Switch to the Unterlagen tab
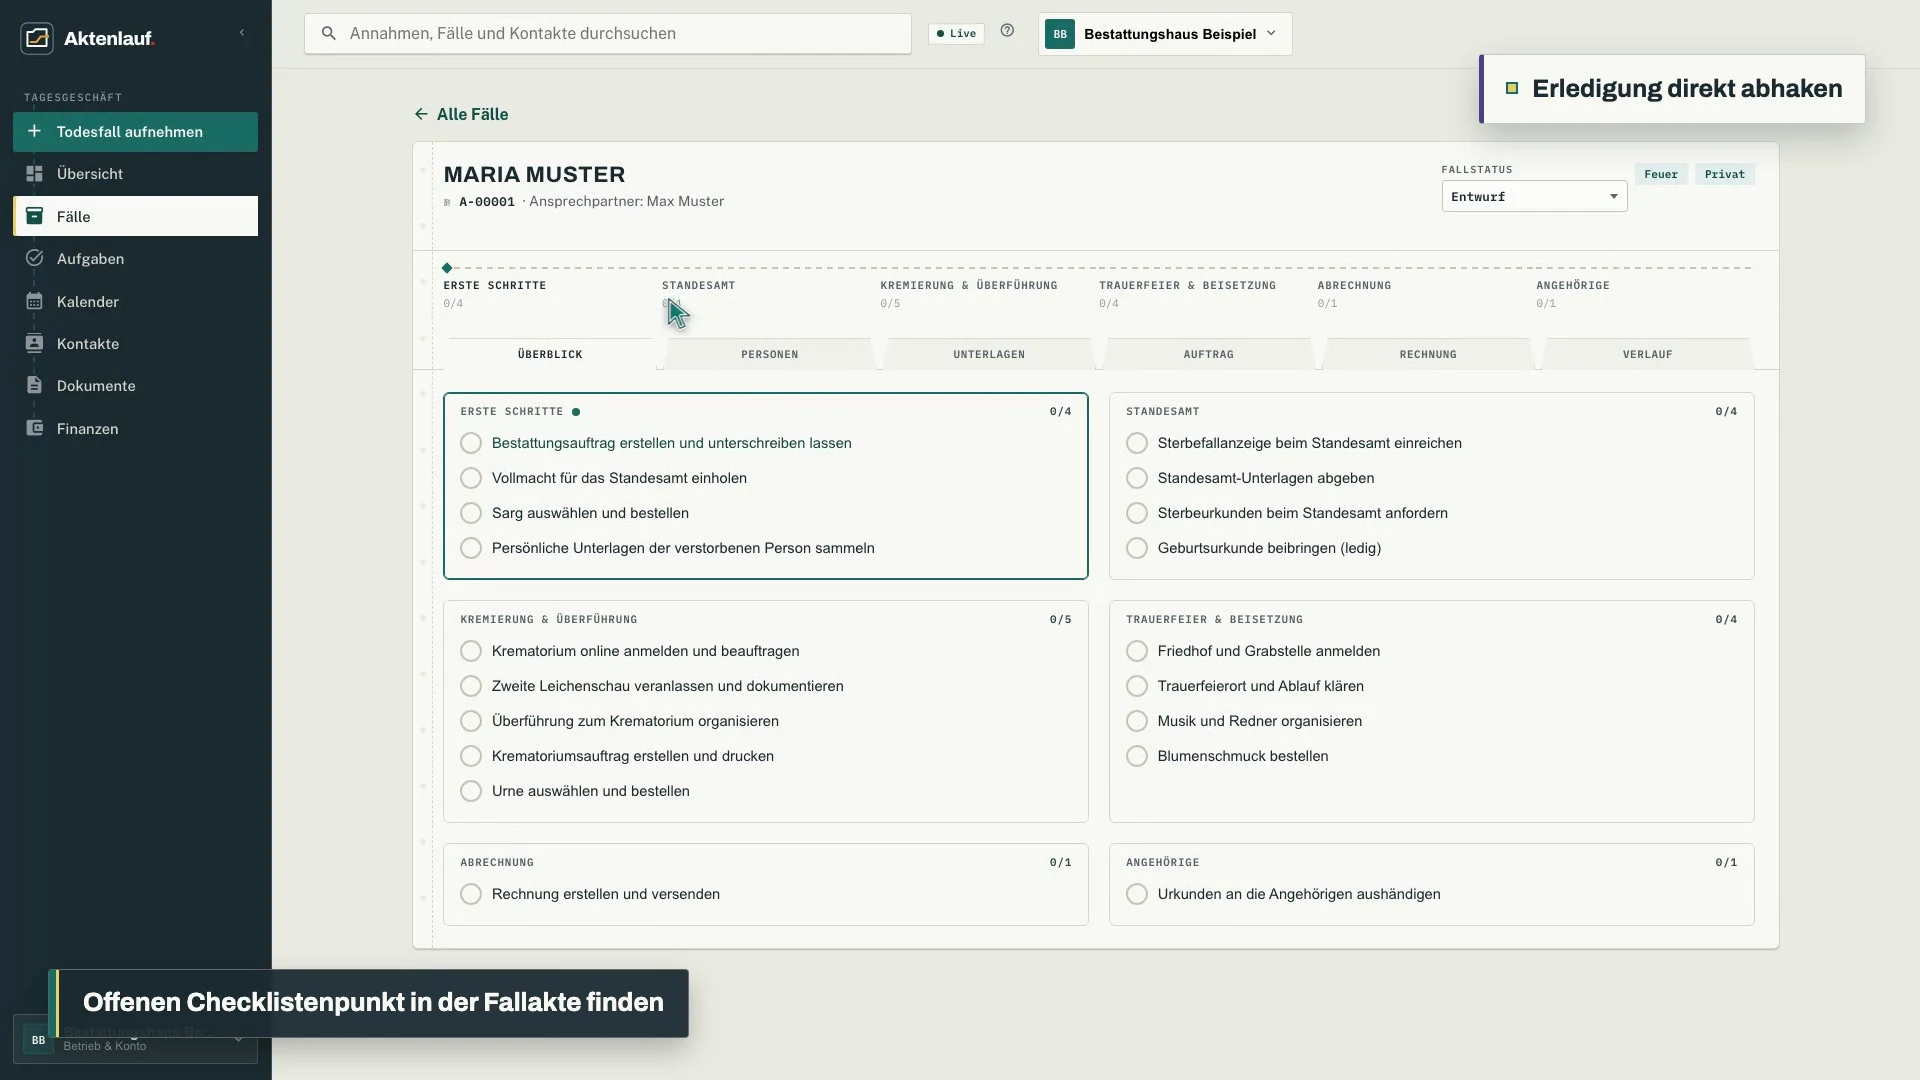The height and width of the screenshot is (1080, 1920). pos(989,354)
